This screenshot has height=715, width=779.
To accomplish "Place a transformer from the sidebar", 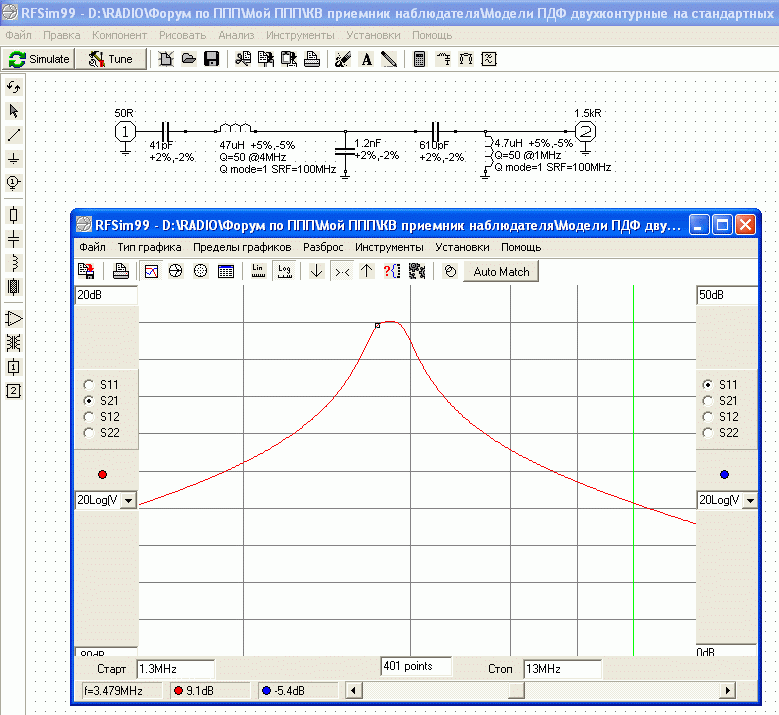I will coord(13,342).
